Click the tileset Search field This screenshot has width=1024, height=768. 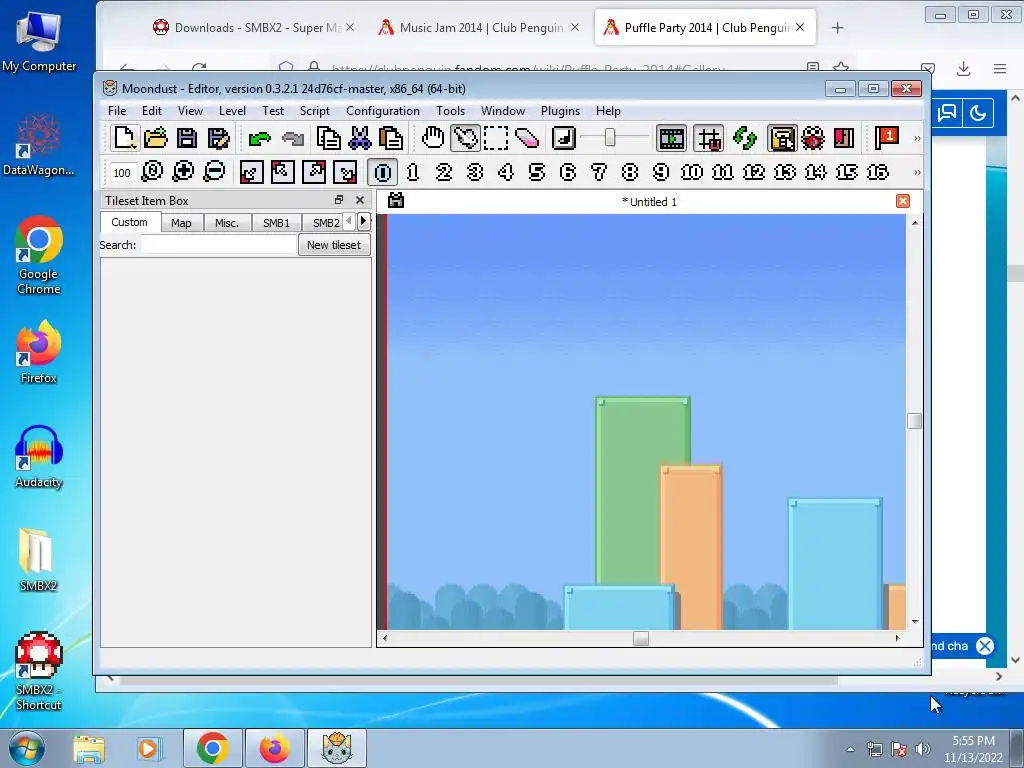coord(219,245)
